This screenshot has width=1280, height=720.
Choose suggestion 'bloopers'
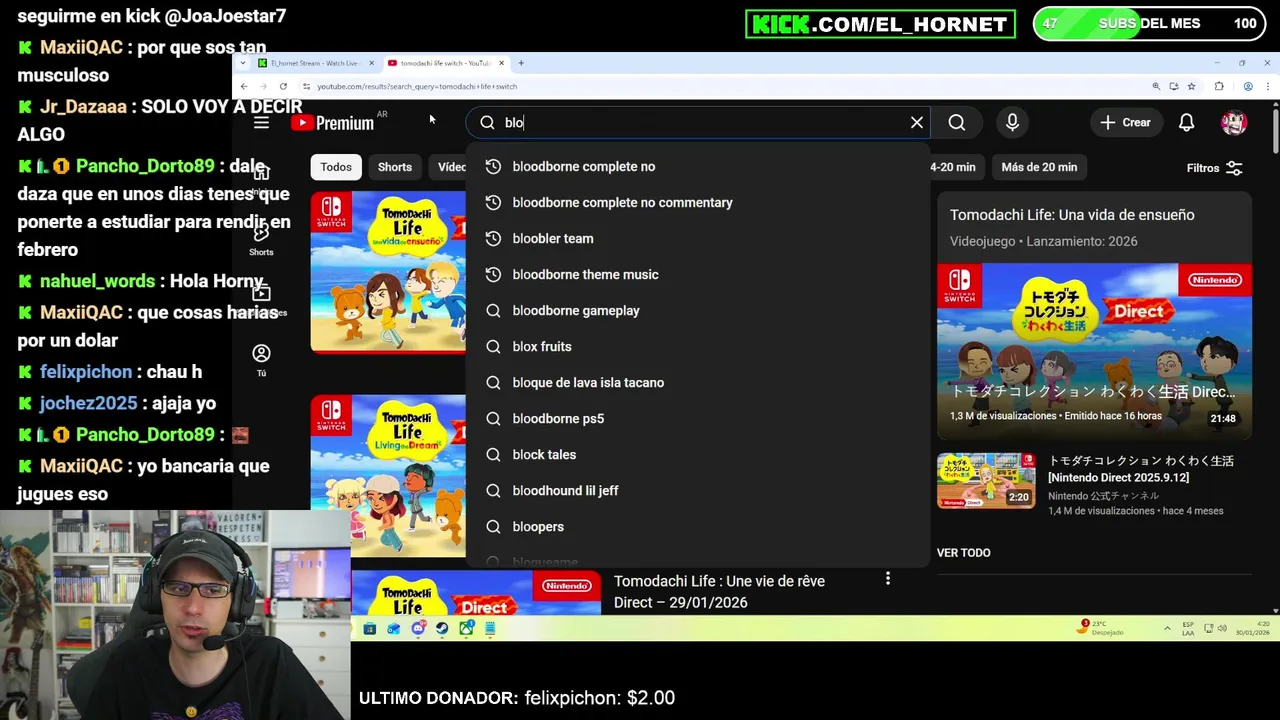pyautogui.click(x=698, y=526)
